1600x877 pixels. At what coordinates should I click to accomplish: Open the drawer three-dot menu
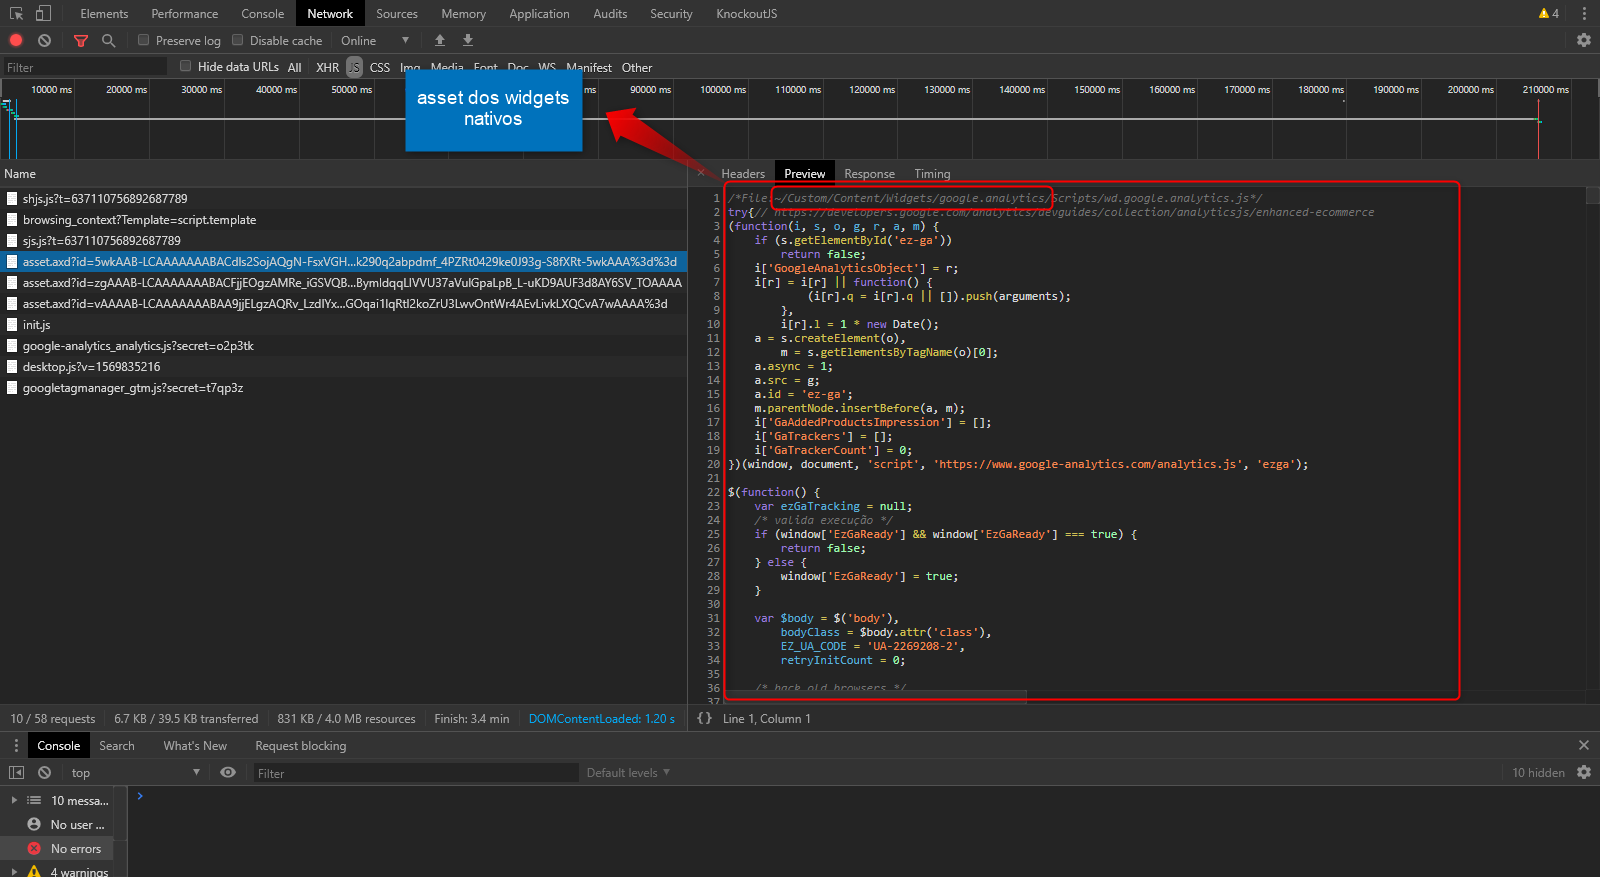click(x=16, y=746)
